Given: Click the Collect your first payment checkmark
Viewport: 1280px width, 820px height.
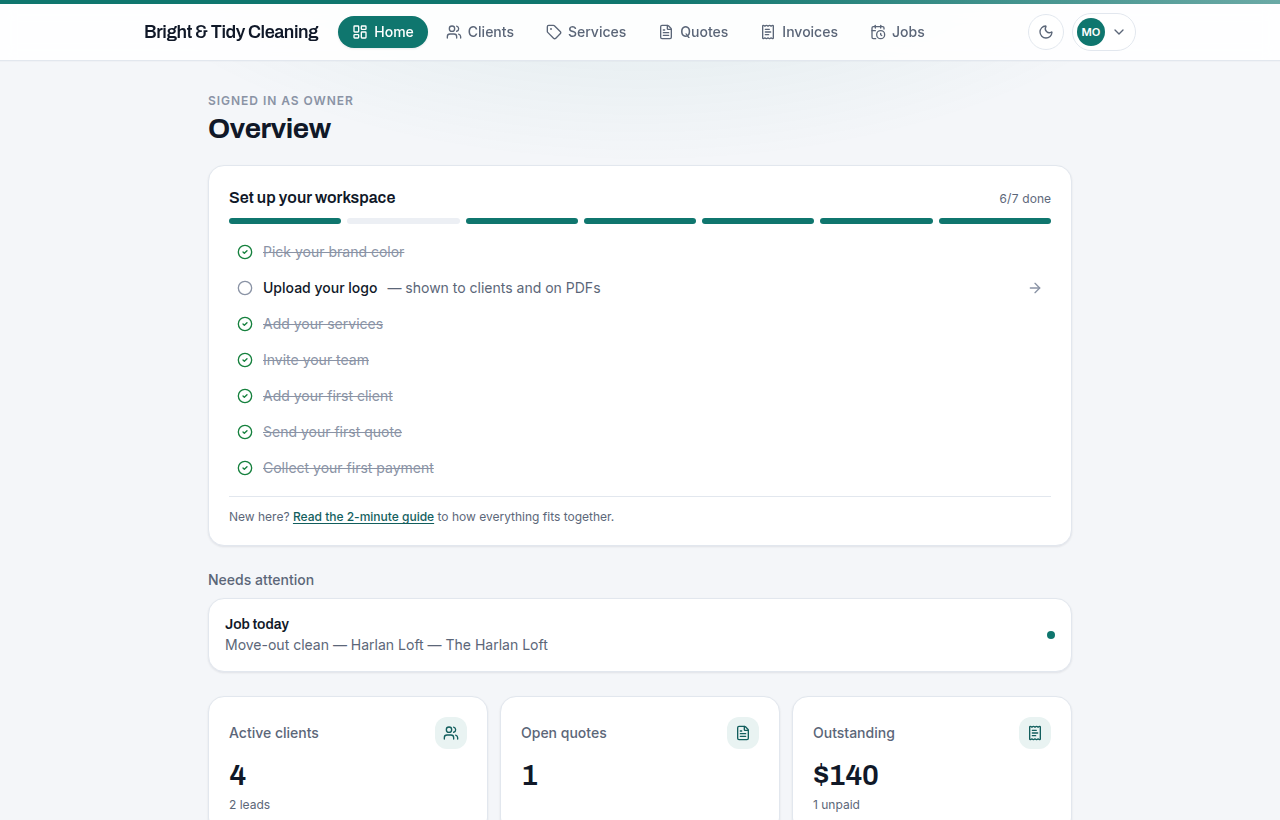Looking at the screenshot, I should [x=245, y=468].
